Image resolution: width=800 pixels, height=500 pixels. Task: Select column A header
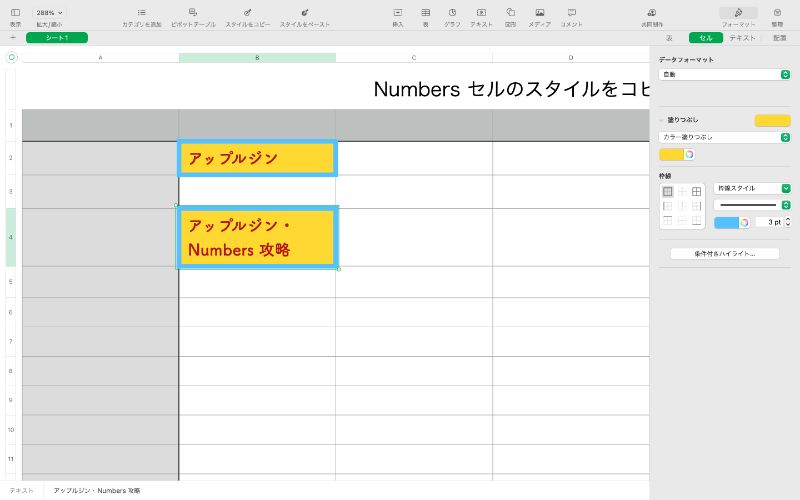pos(101,58)
